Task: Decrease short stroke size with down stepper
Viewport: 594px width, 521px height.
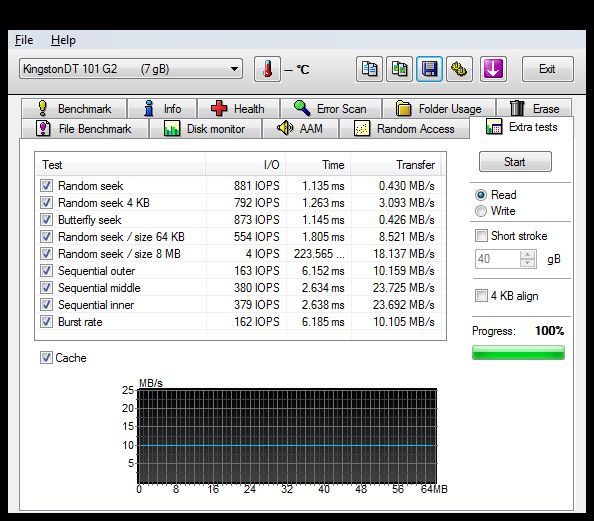Action: tap(528, 263)
